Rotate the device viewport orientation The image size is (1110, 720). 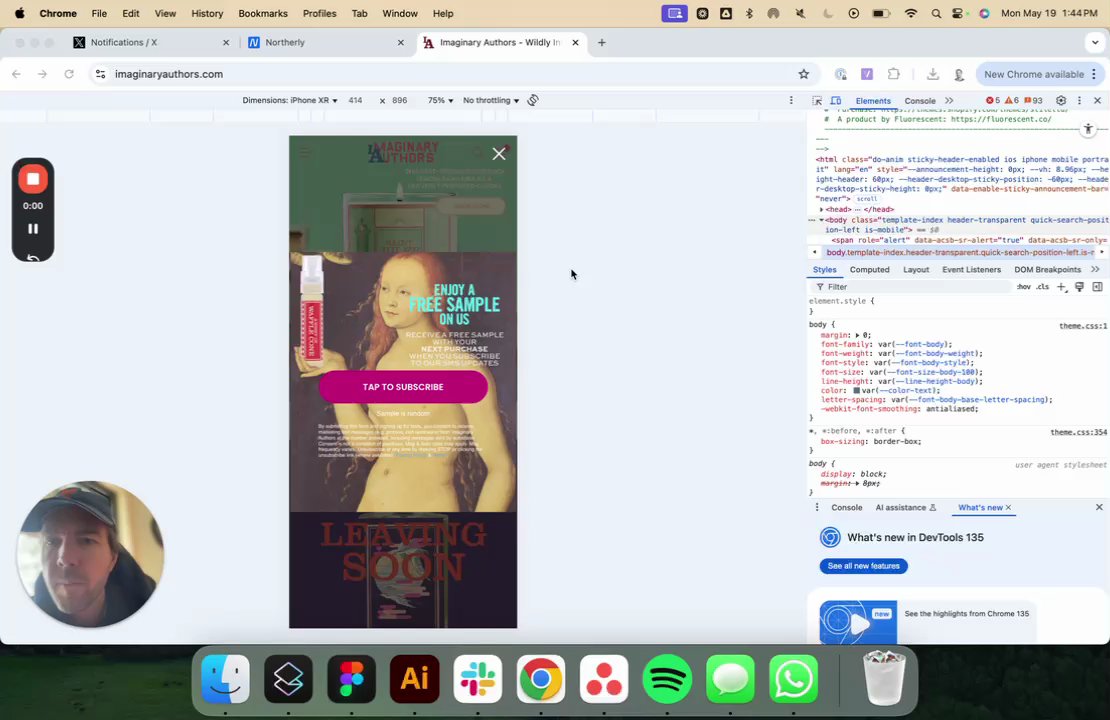click(x=533, y=101)
